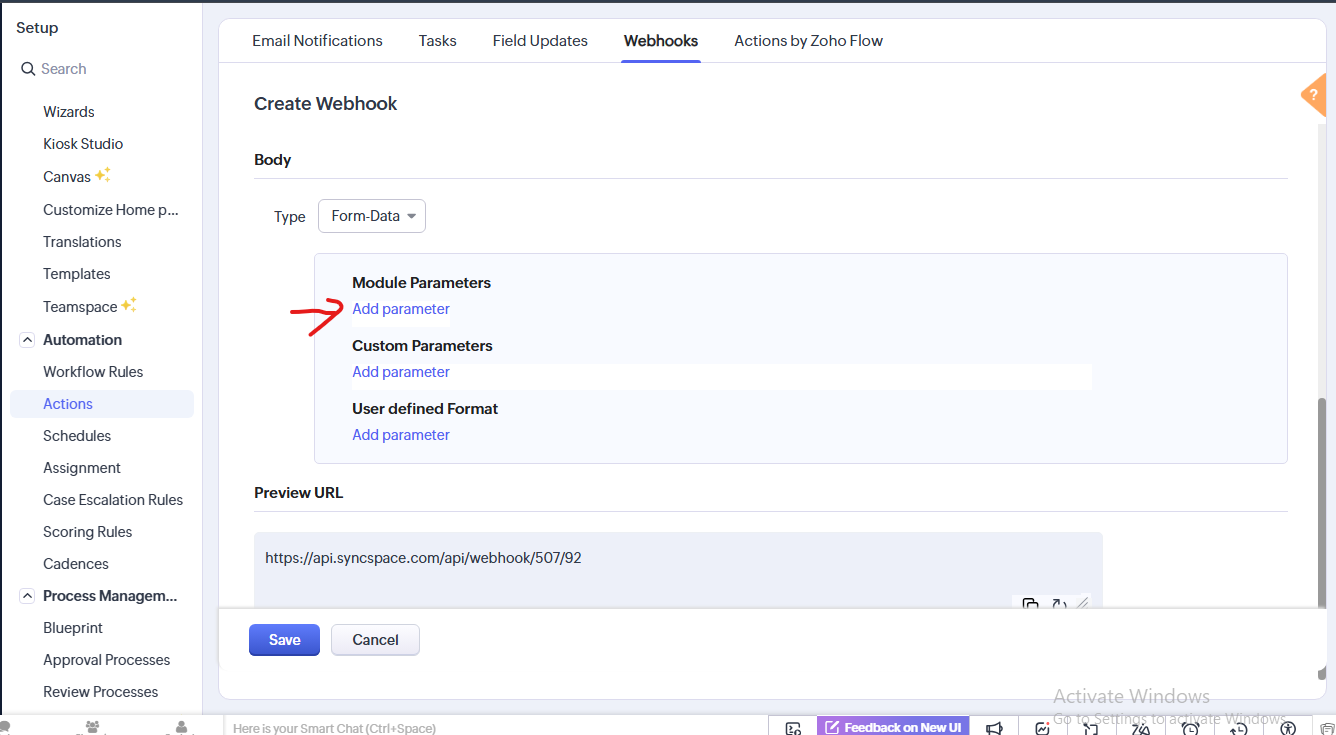The height and width of the screenshot is (735, 1336).
Task: Open the Type Form-Data dropdown
Action: tap(372, 216)
